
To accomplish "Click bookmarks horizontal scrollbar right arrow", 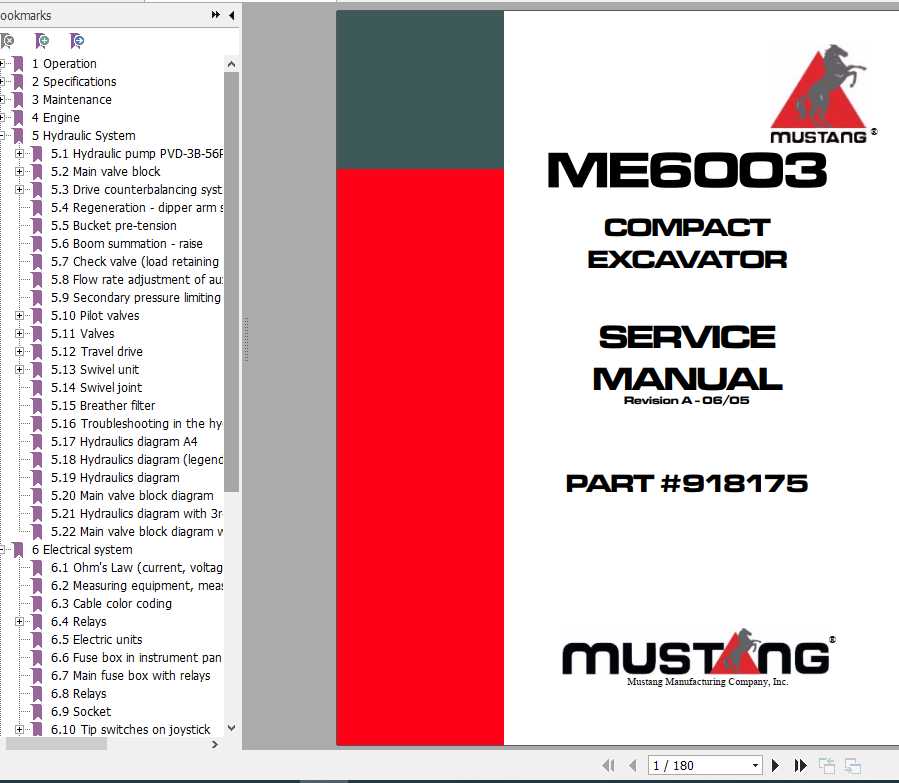I will coord(215,744).
